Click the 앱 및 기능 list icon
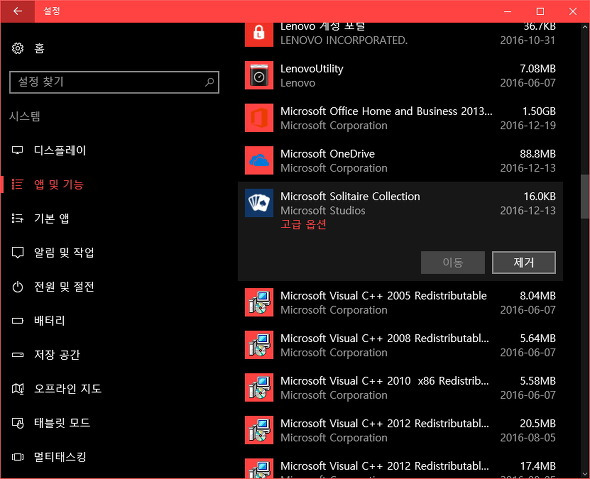 click(x=17, y=184)
